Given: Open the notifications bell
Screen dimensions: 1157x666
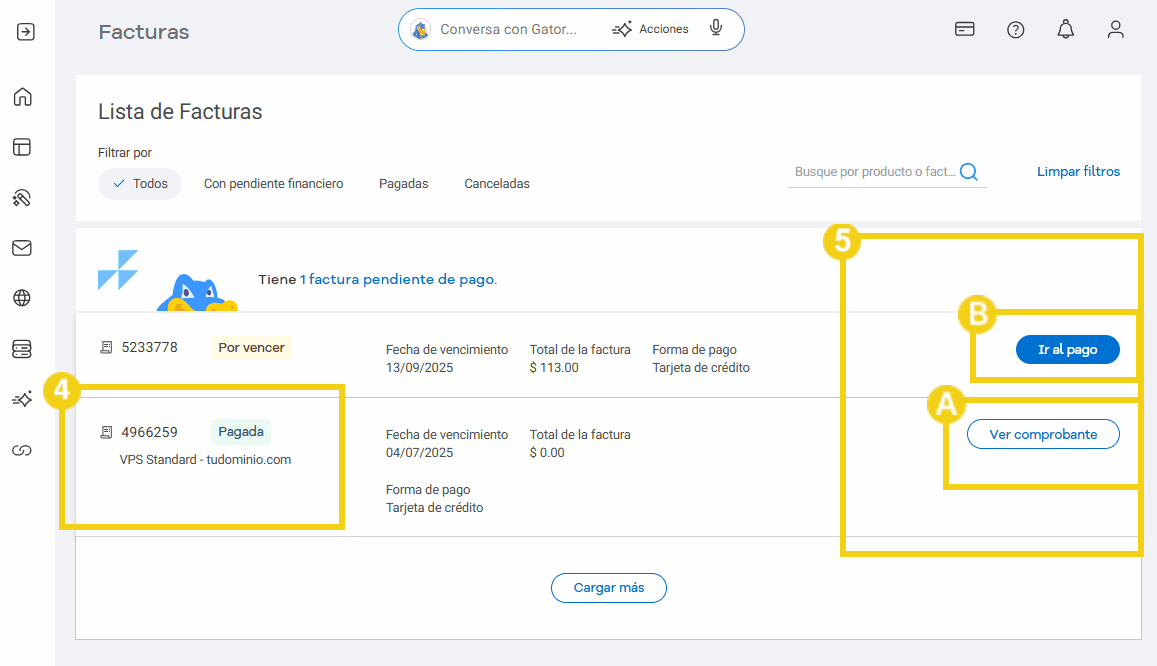Looking at the screenshot, I should (1065, 30).
